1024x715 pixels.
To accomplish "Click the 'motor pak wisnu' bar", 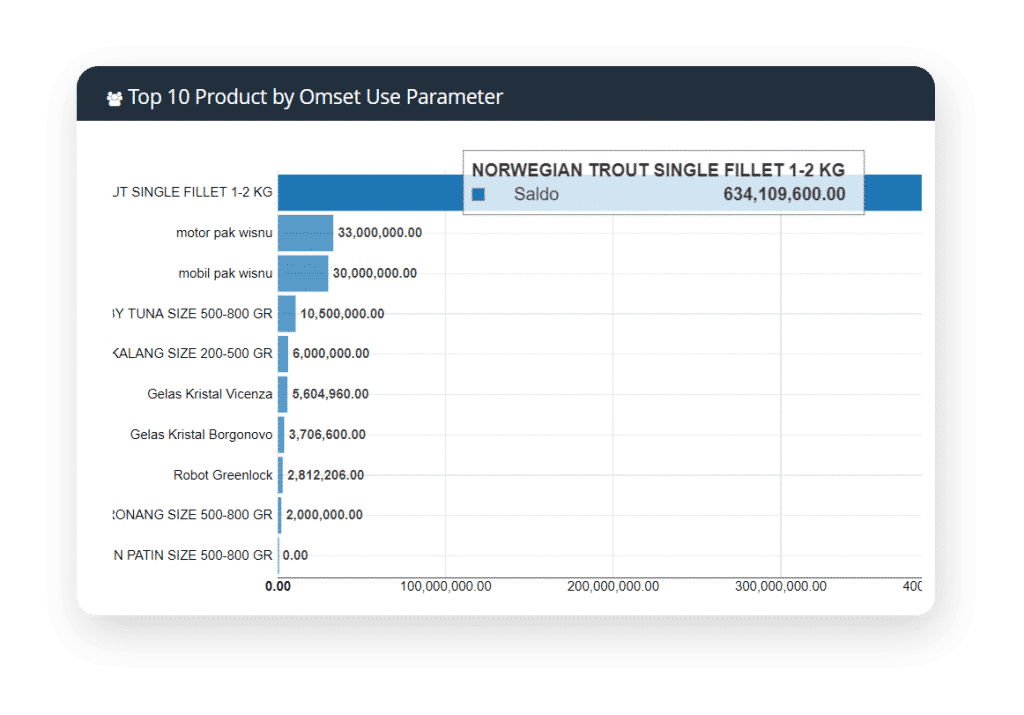I will [x=305, y=233].
